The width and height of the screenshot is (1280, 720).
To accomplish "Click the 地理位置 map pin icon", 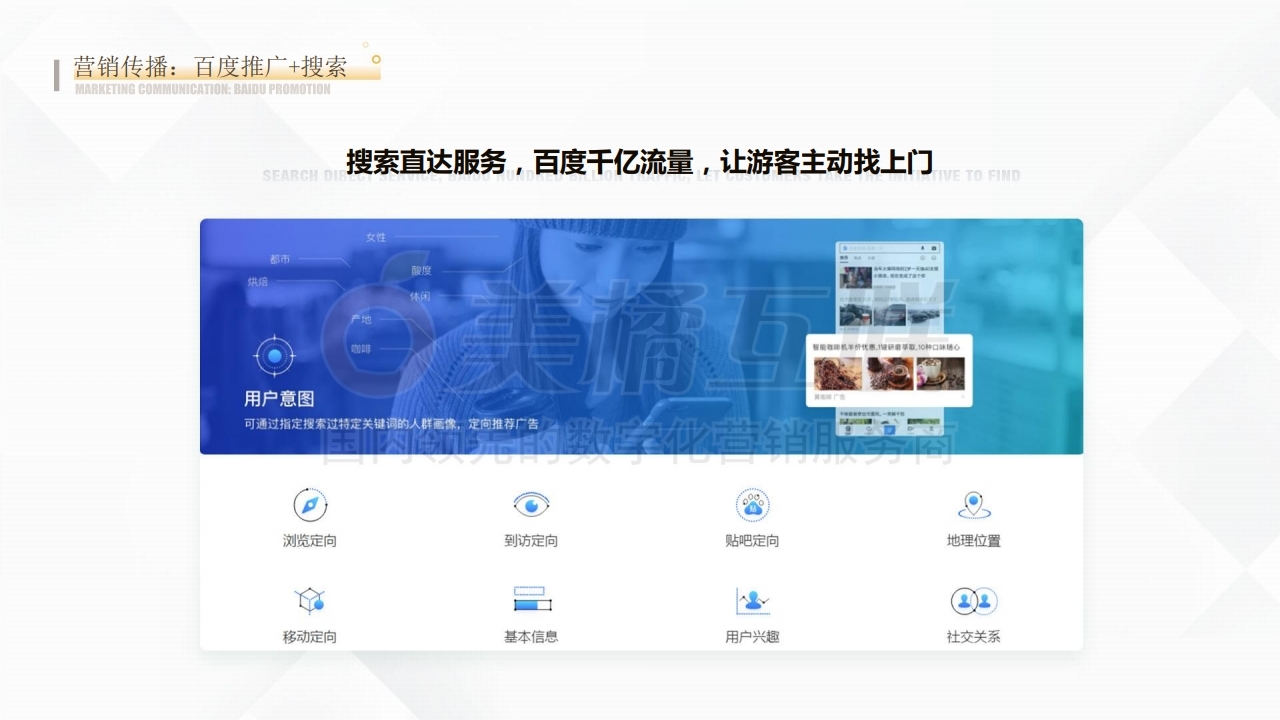I will [974, 505].
